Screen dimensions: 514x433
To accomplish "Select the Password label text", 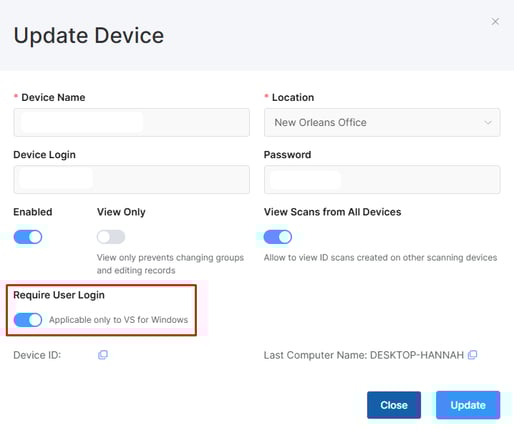I will point(287,155).
